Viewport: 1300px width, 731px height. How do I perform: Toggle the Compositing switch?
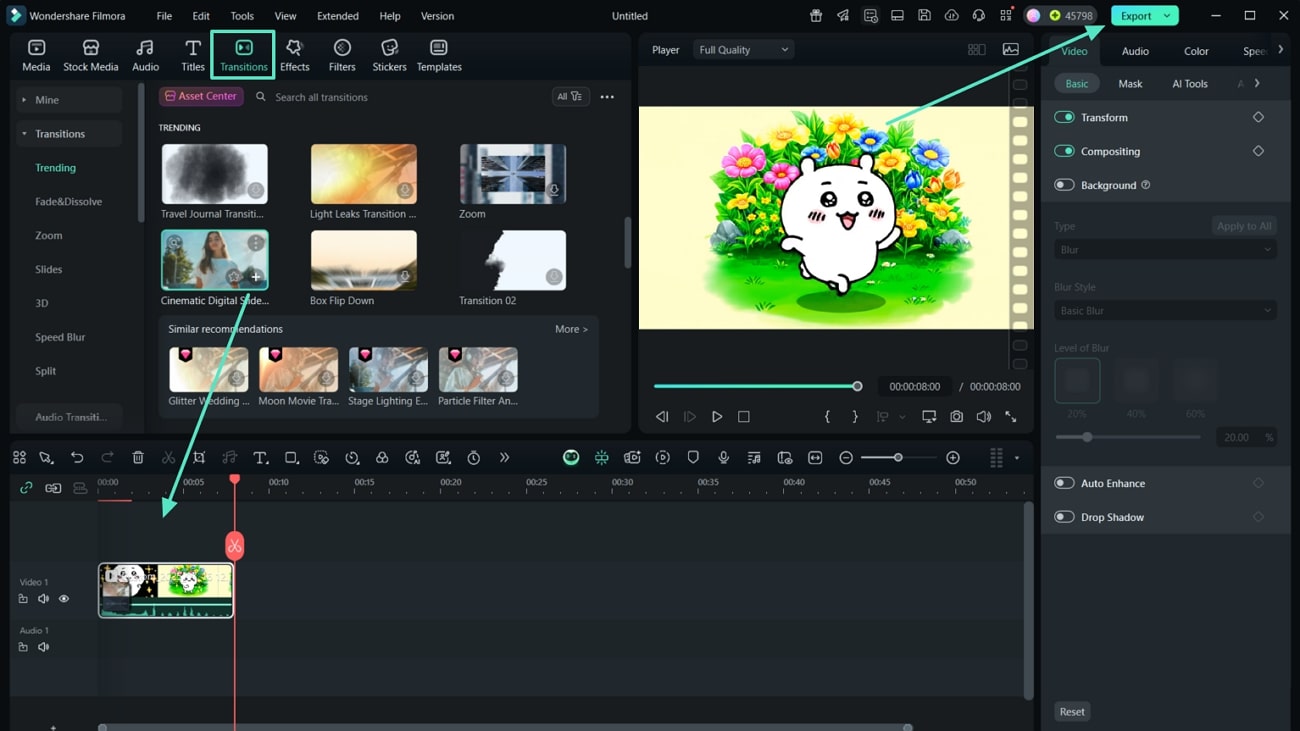[1064, 151]
